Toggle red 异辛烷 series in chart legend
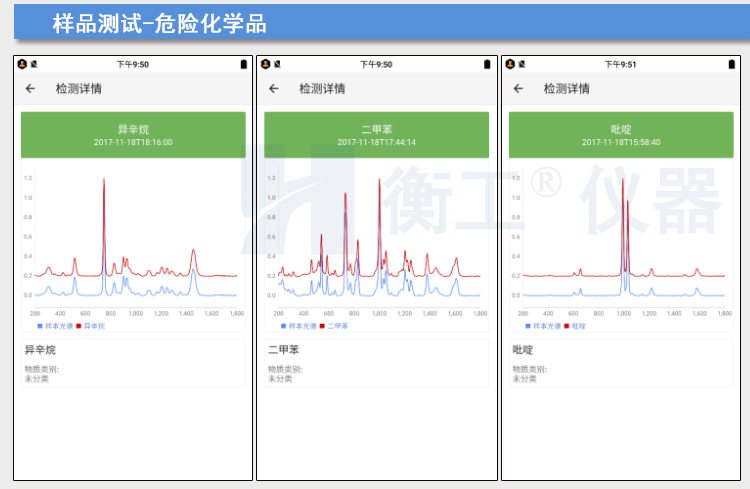Screen dimensions: 750x489 tap(92, 326)
